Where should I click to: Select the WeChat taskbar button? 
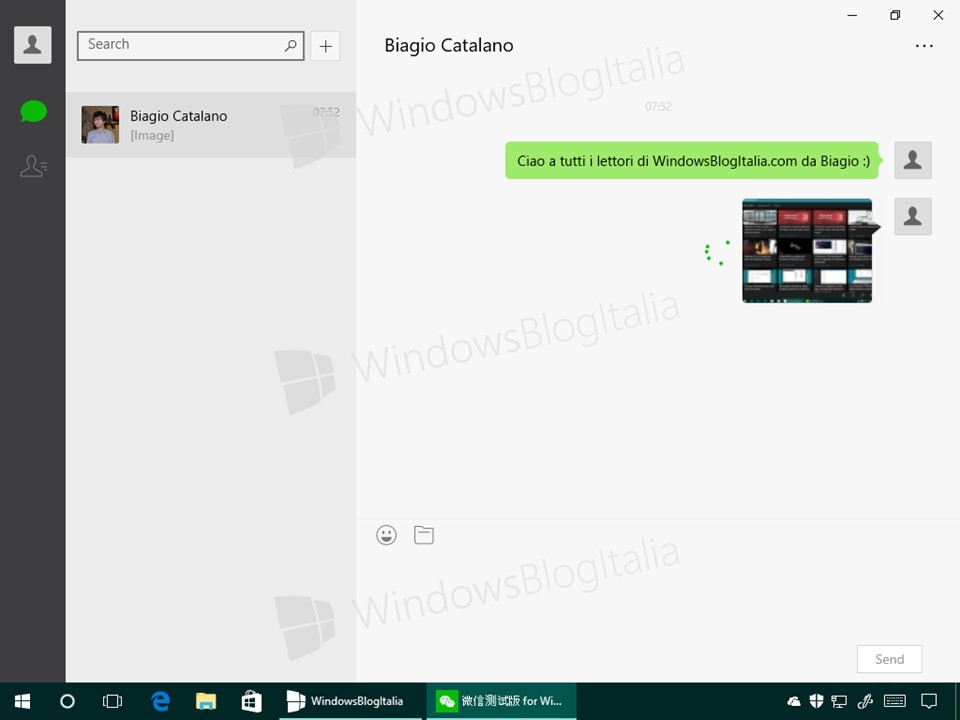pyautogui.click(x=501, y=701)
